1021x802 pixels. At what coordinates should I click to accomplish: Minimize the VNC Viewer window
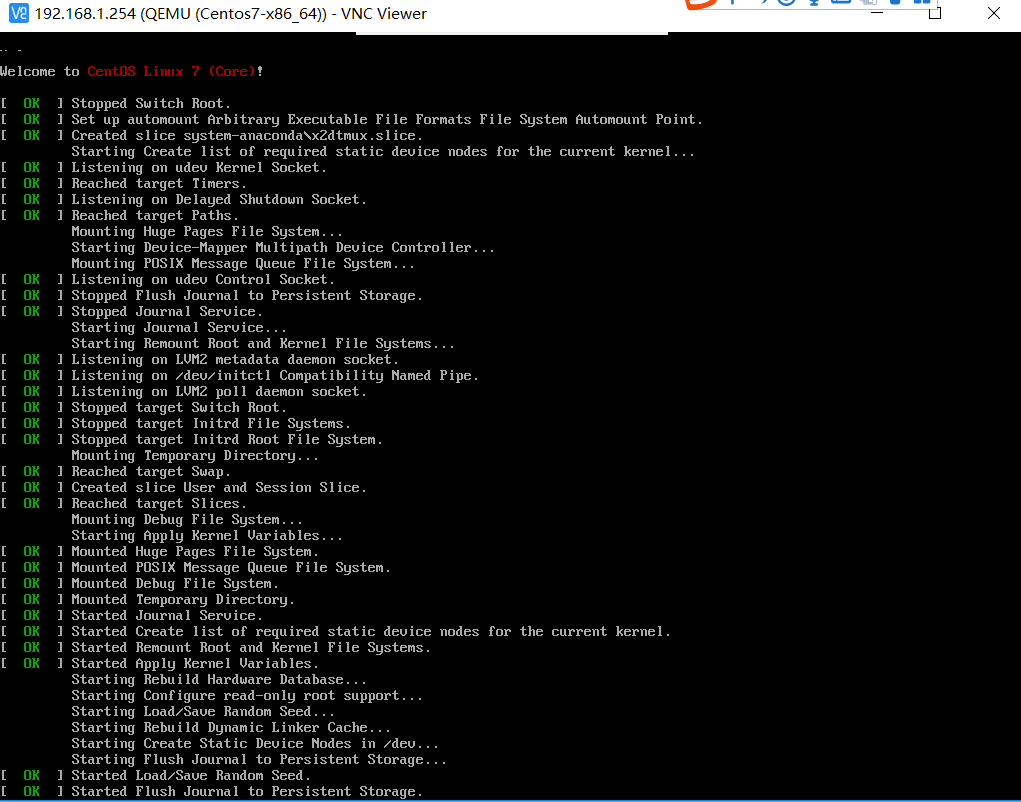(x=877, y=13)
